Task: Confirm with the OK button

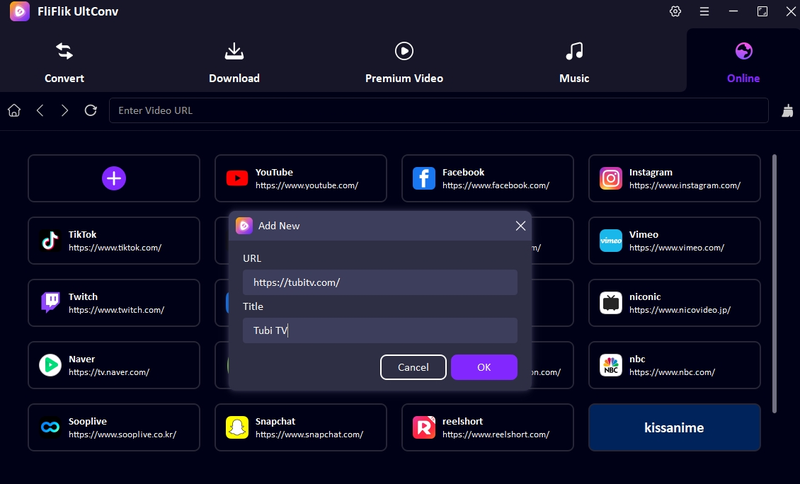Action: pyautogui.click(x=484, y=367)
